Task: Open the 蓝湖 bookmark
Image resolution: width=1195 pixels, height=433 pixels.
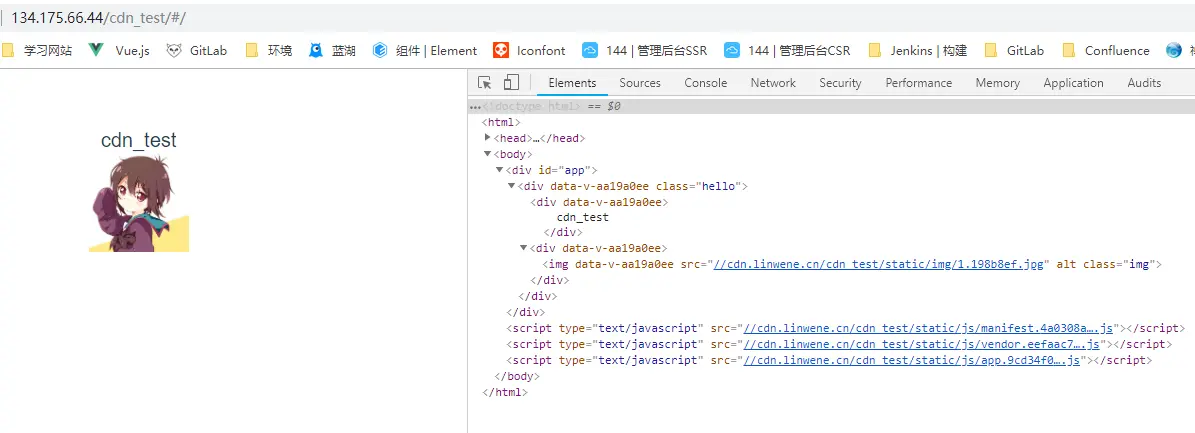Action: pos(332,50)
